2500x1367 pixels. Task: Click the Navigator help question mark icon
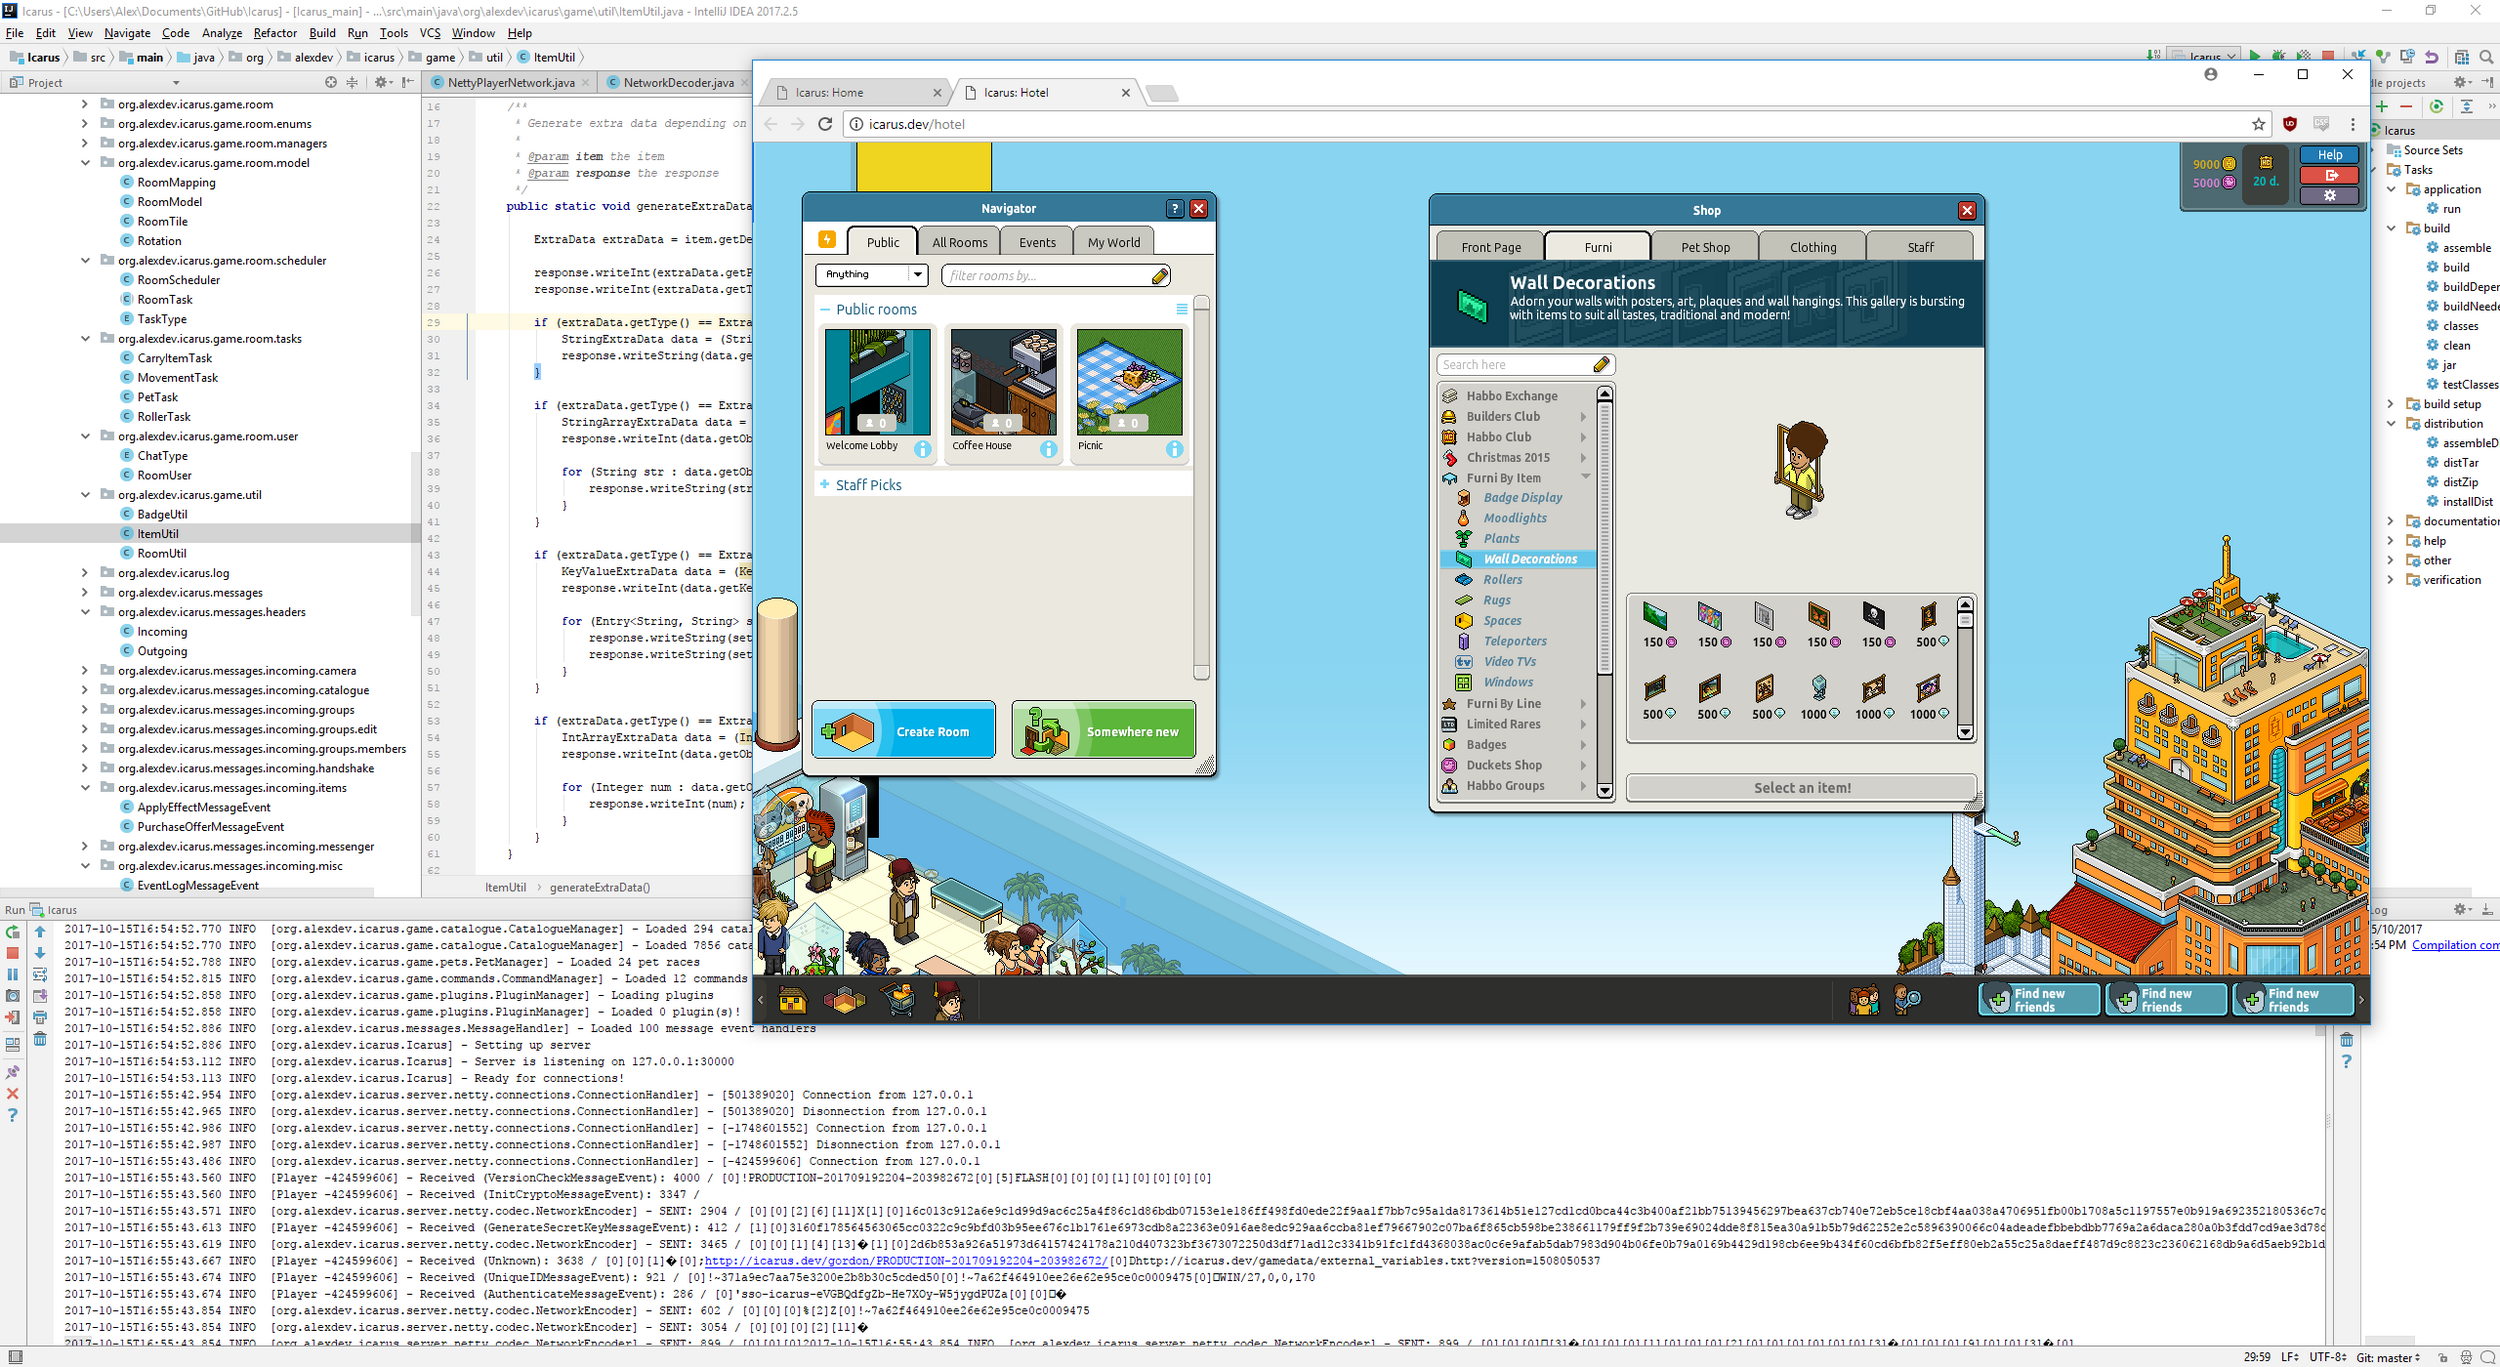1175,208
